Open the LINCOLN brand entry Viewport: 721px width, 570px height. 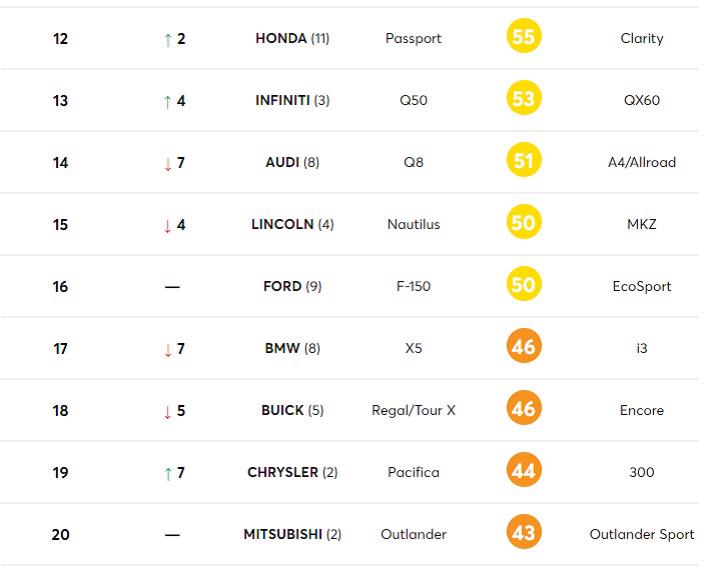[282, 224]
